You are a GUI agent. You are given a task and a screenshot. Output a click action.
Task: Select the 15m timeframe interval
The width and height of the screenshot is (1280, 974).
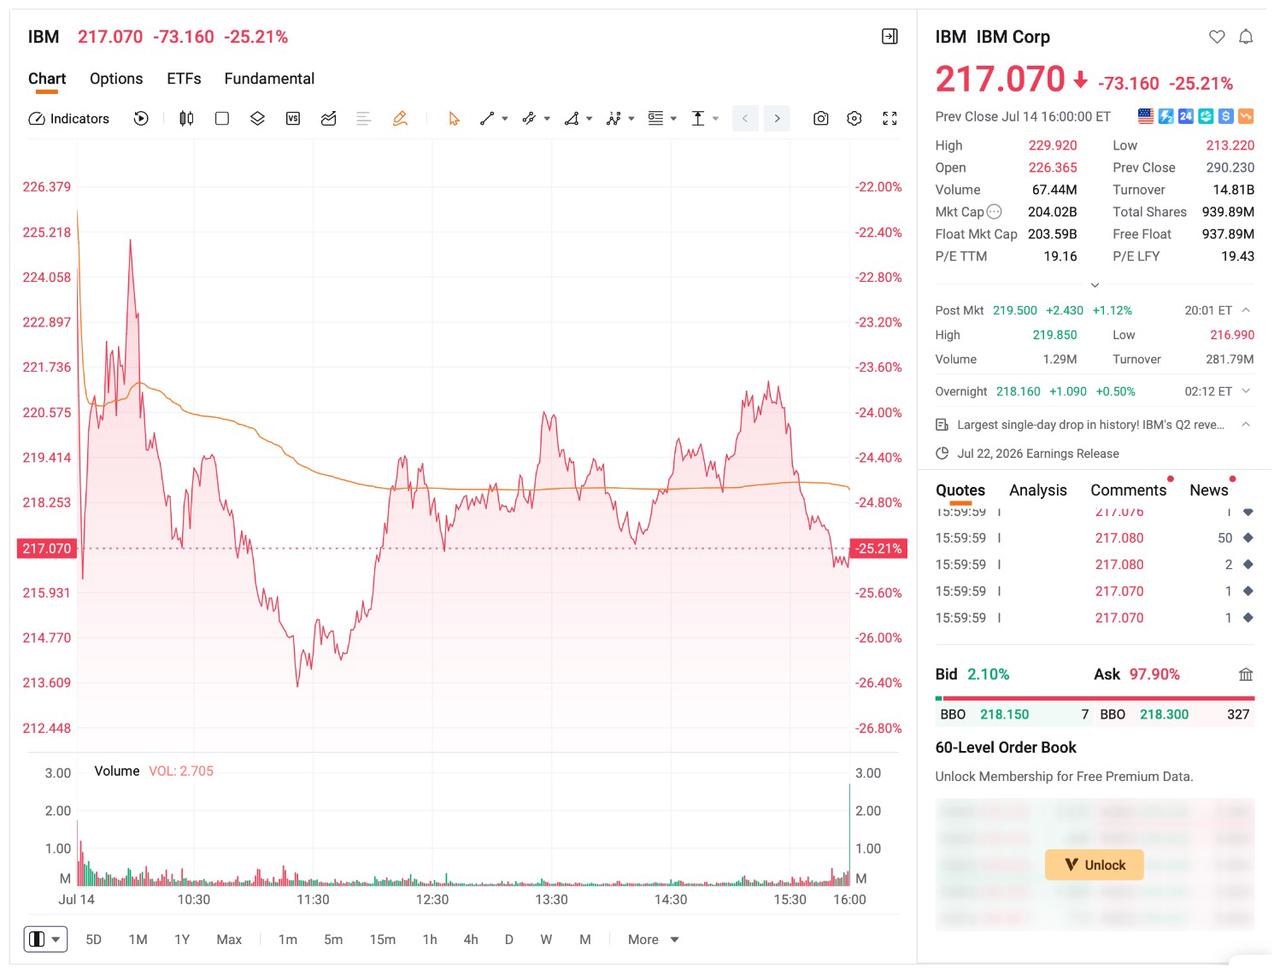pos(382,939)
